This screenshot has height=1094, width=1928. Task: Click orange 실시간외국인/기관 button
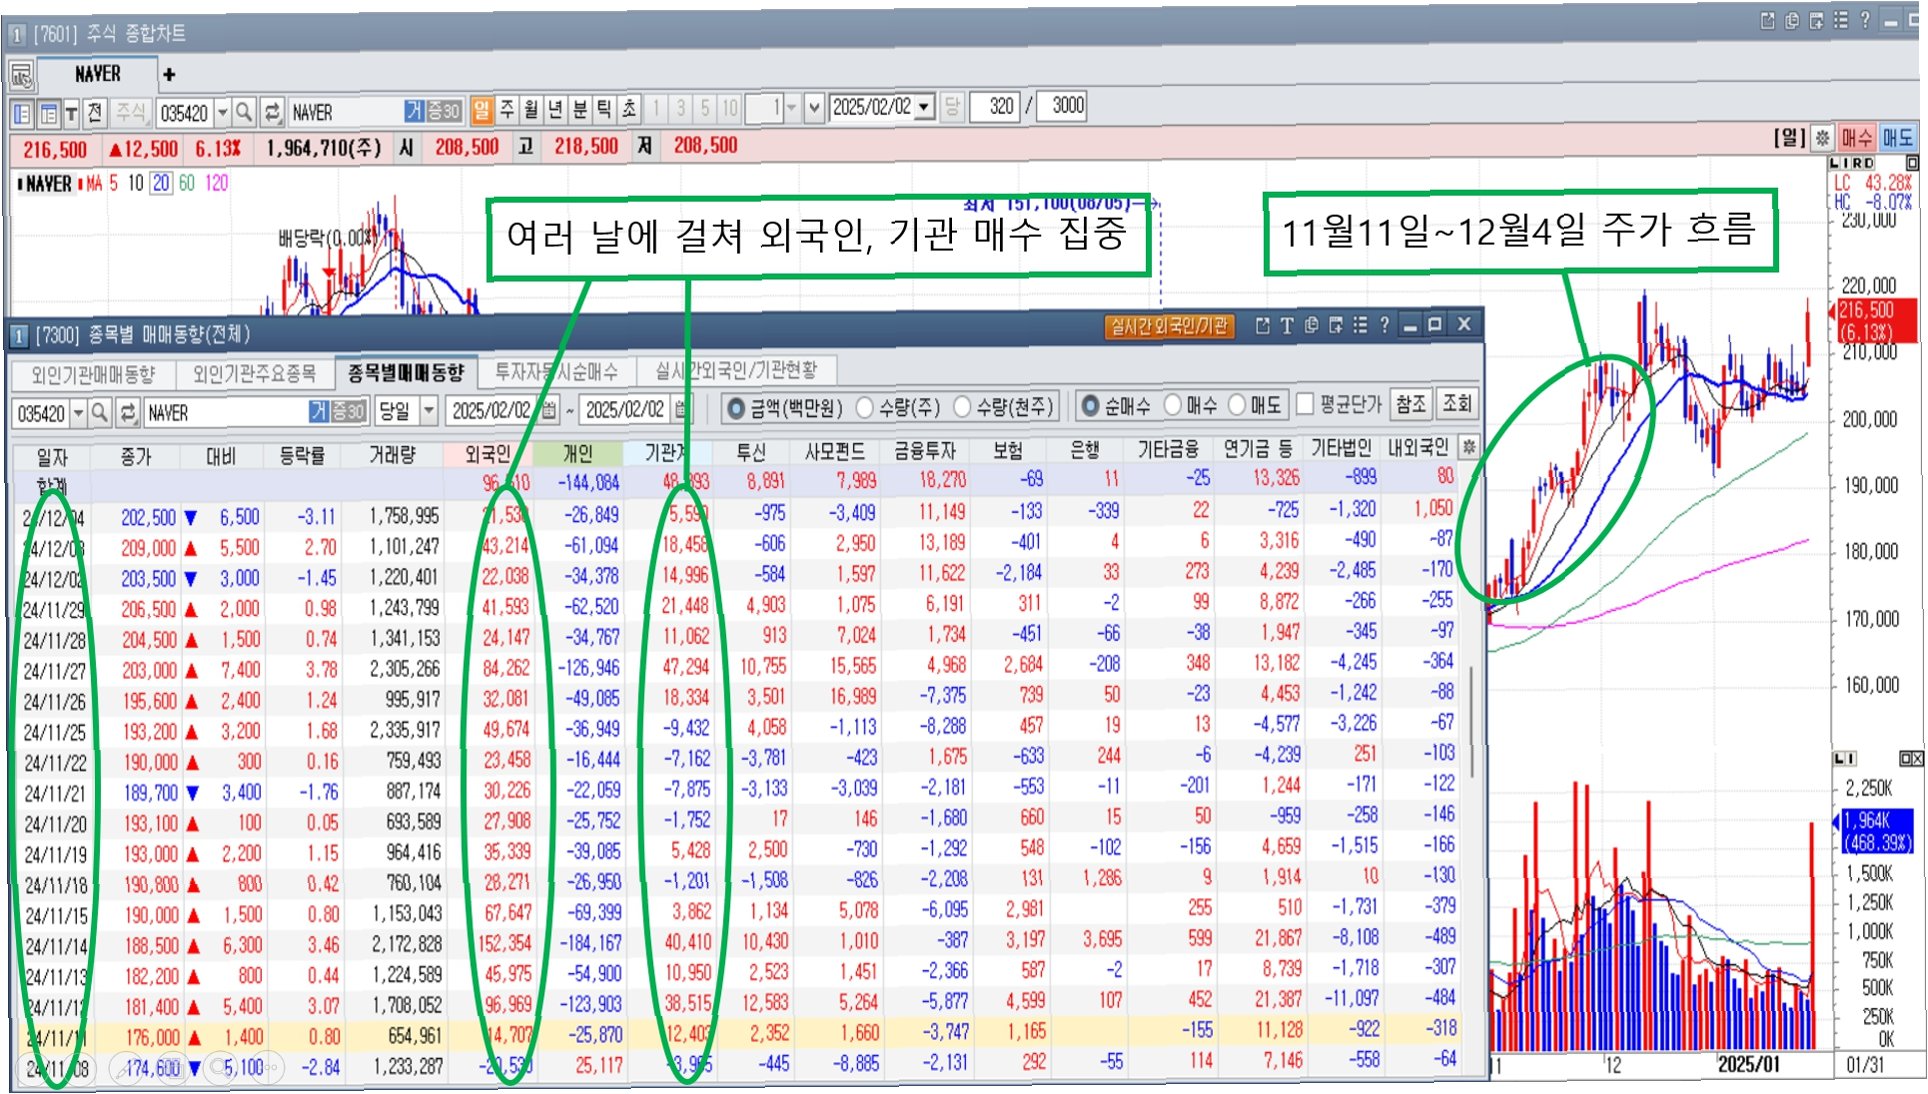tap(1169, 326)
